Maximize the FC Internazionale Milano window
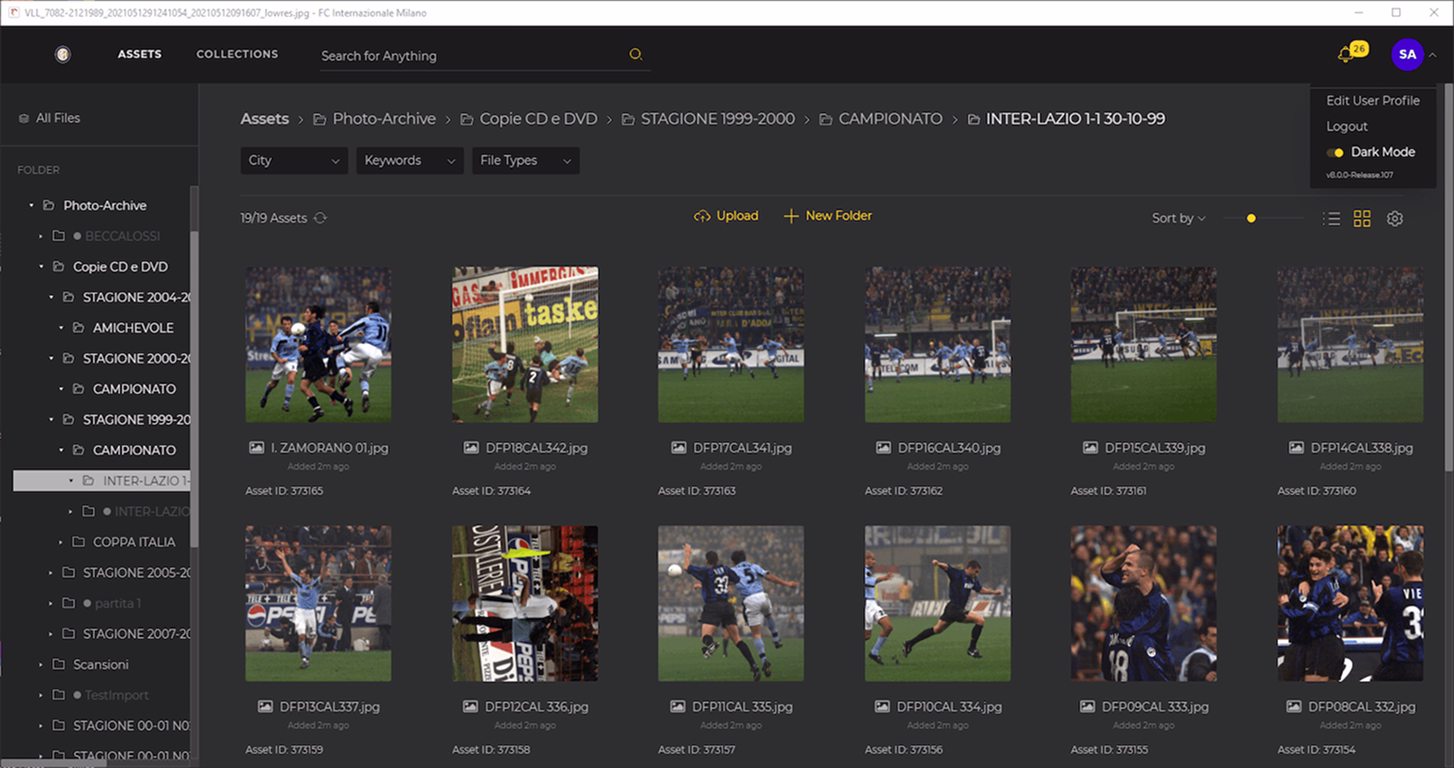 tap(1395, 13)
